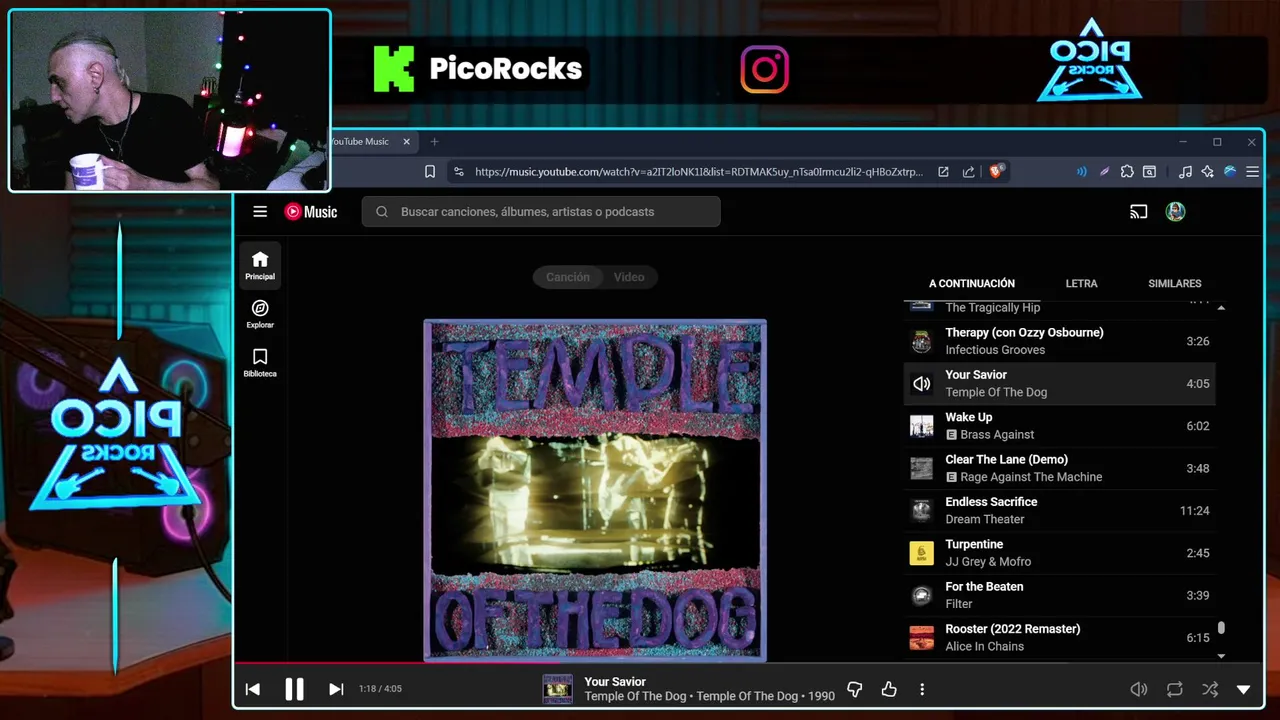The height and width of the screenshot is (720, 1280).
Task: Click Temple Of The Dog album art
Action: point(595,490)
